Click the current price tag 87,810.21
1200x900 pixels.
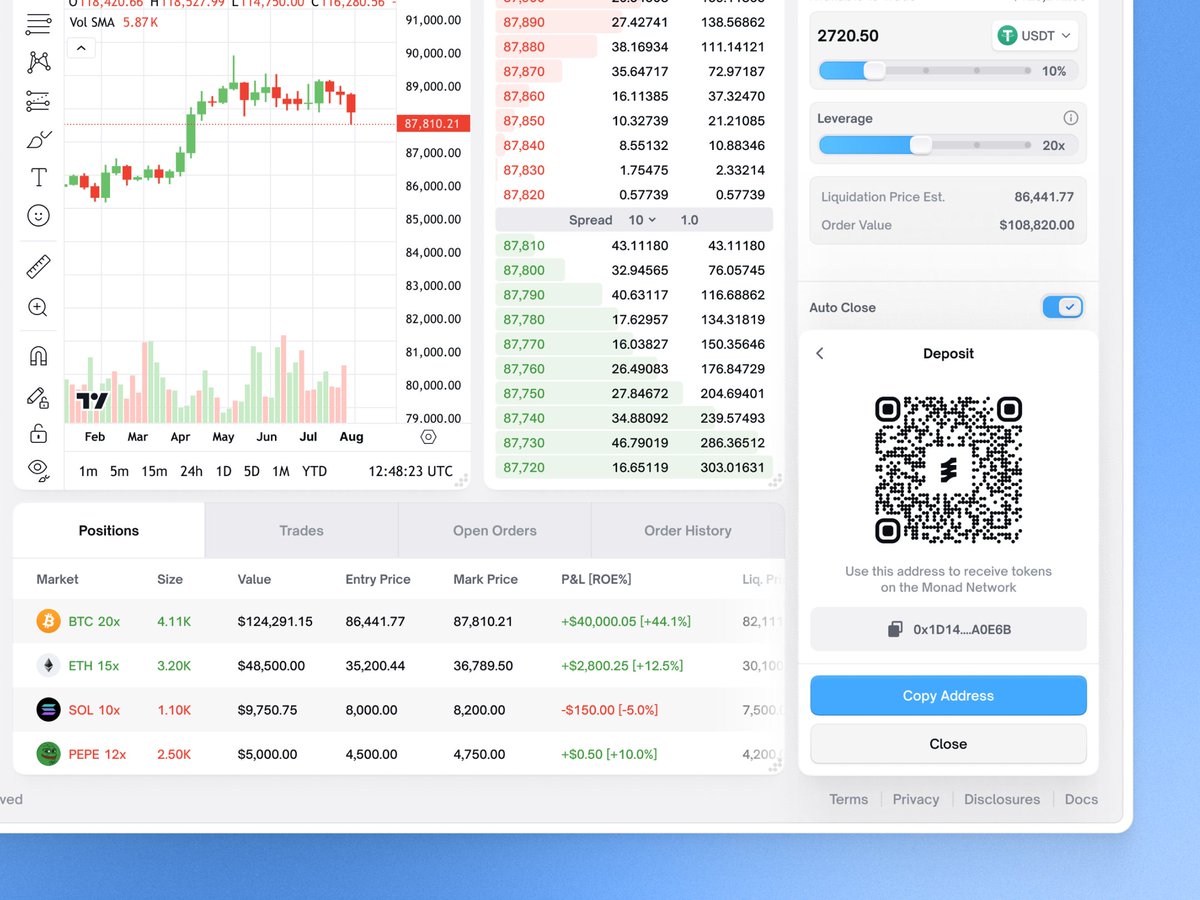pos(433,124)
